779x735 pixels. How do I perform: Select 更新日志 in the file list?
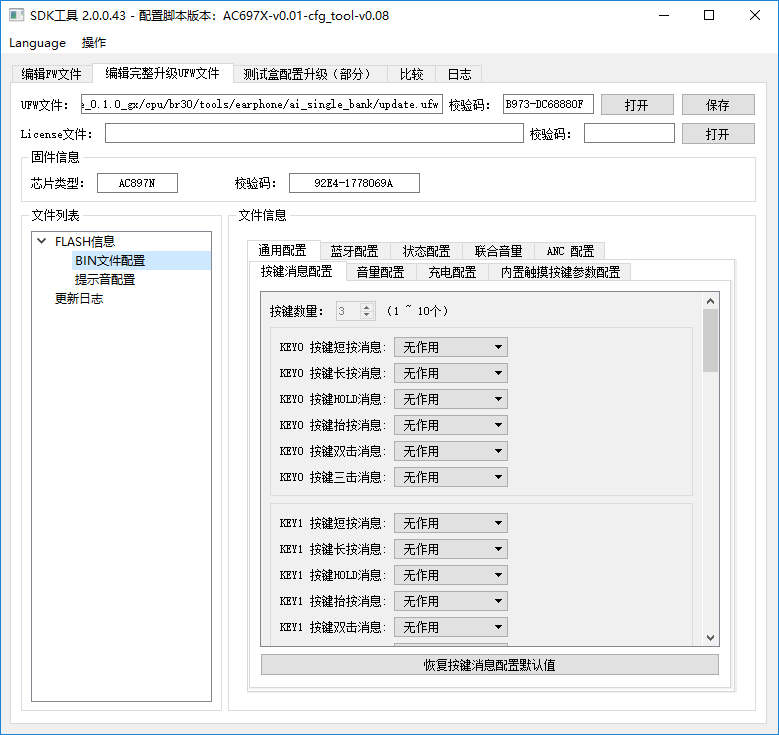pos(79,298)
